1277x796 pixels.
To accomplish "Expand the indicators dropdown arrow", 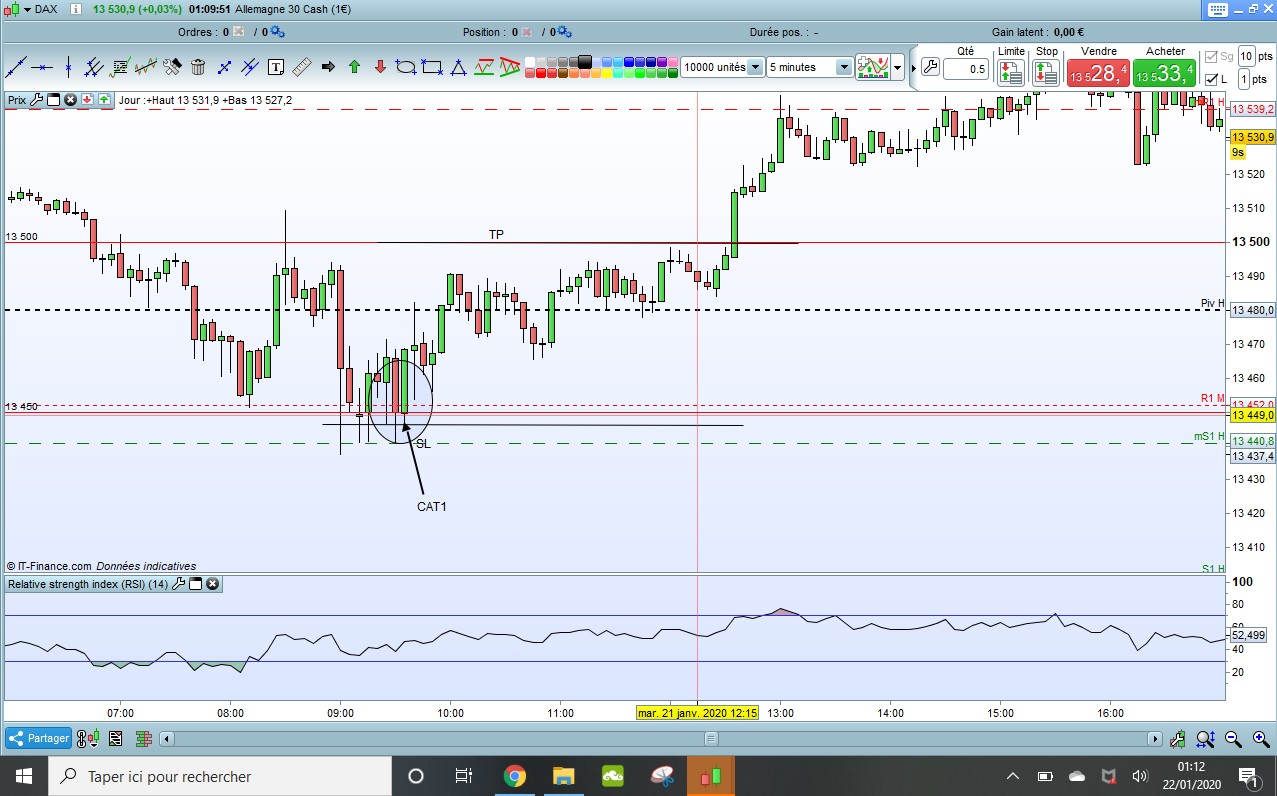I will click(897, 68).
